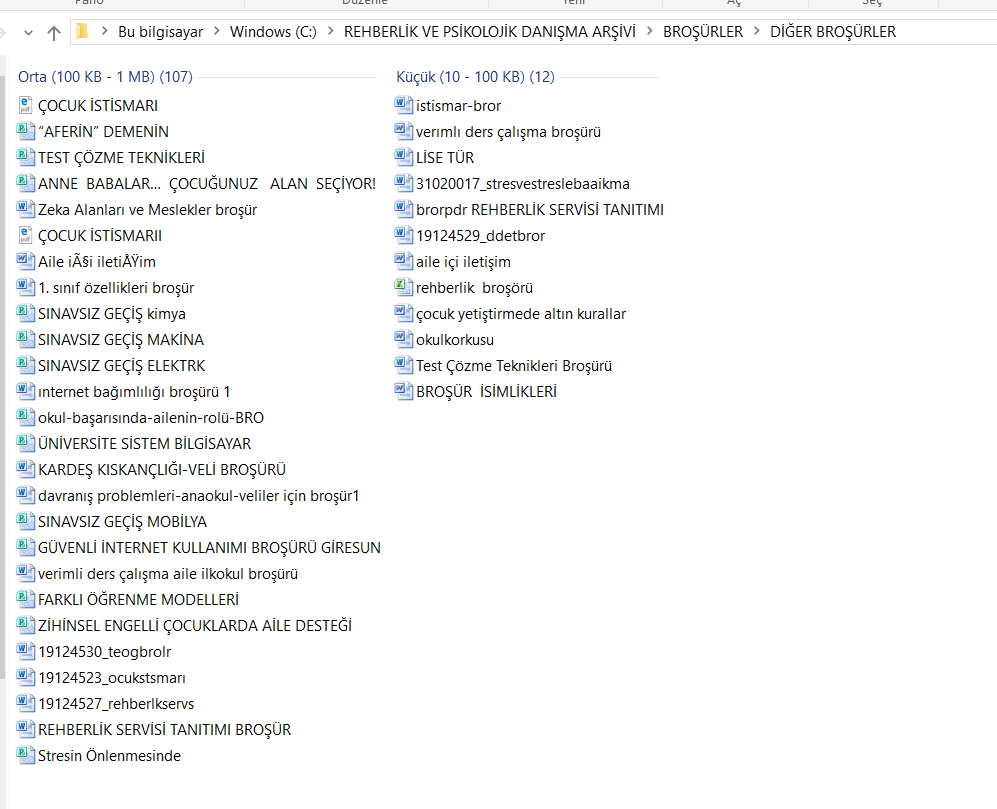Image resolution: width=997 pixels, height=809 pixels.
Task: Click the folder icon in the address bar
Action: [x=82, y=31]
